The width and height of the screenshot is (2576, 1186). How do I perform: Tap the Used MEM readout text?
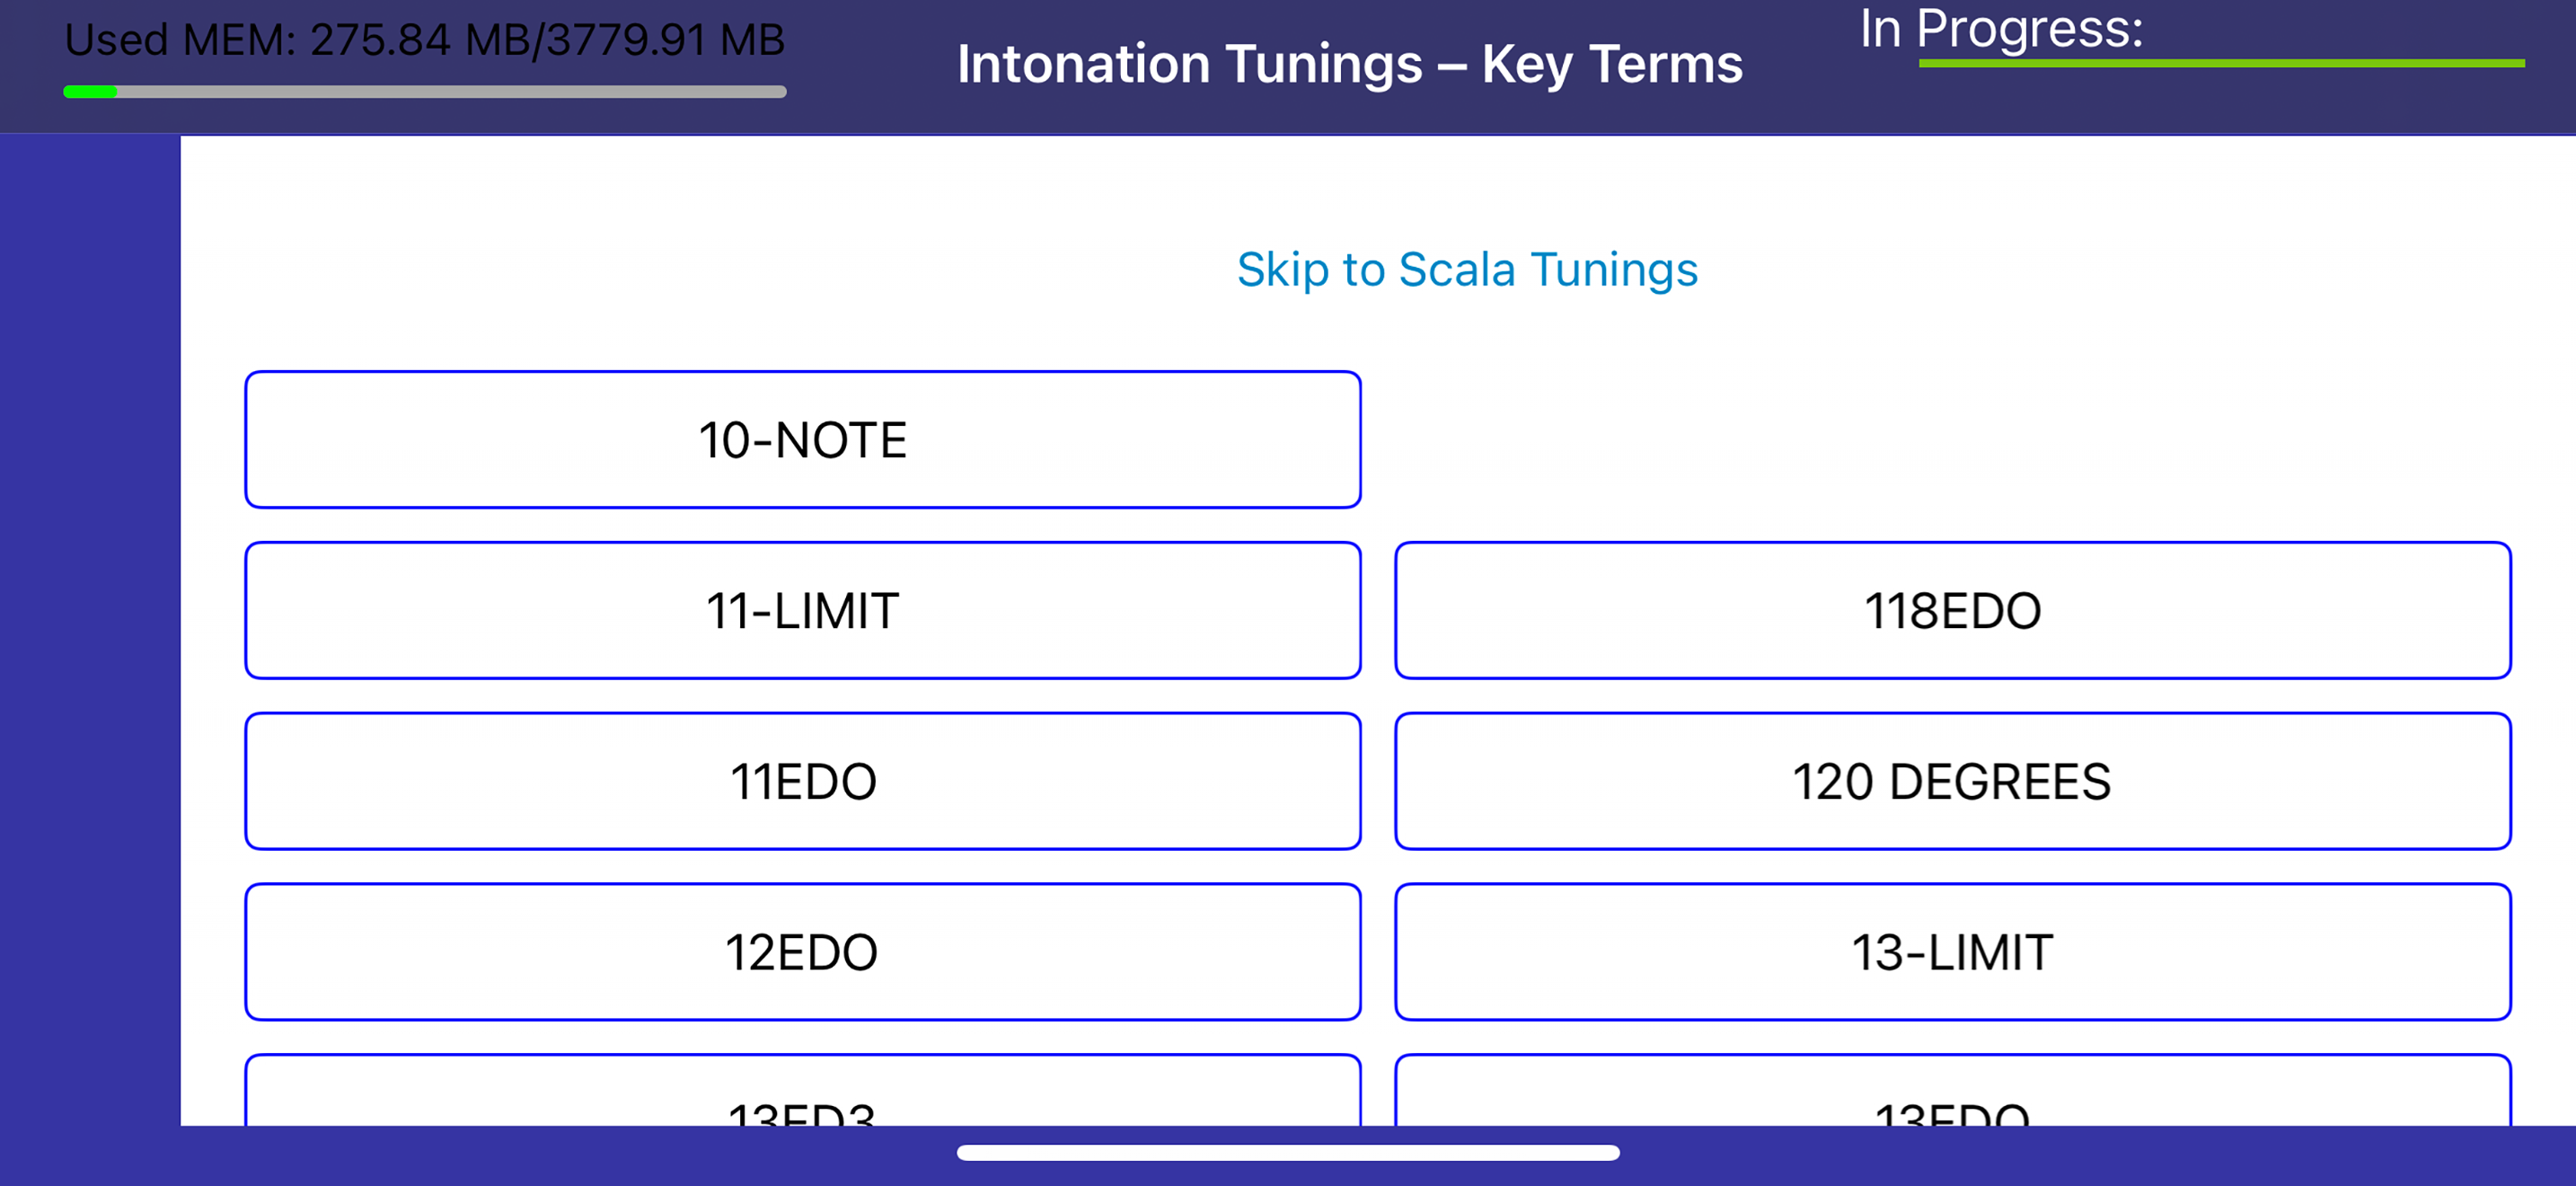point(425,40)
